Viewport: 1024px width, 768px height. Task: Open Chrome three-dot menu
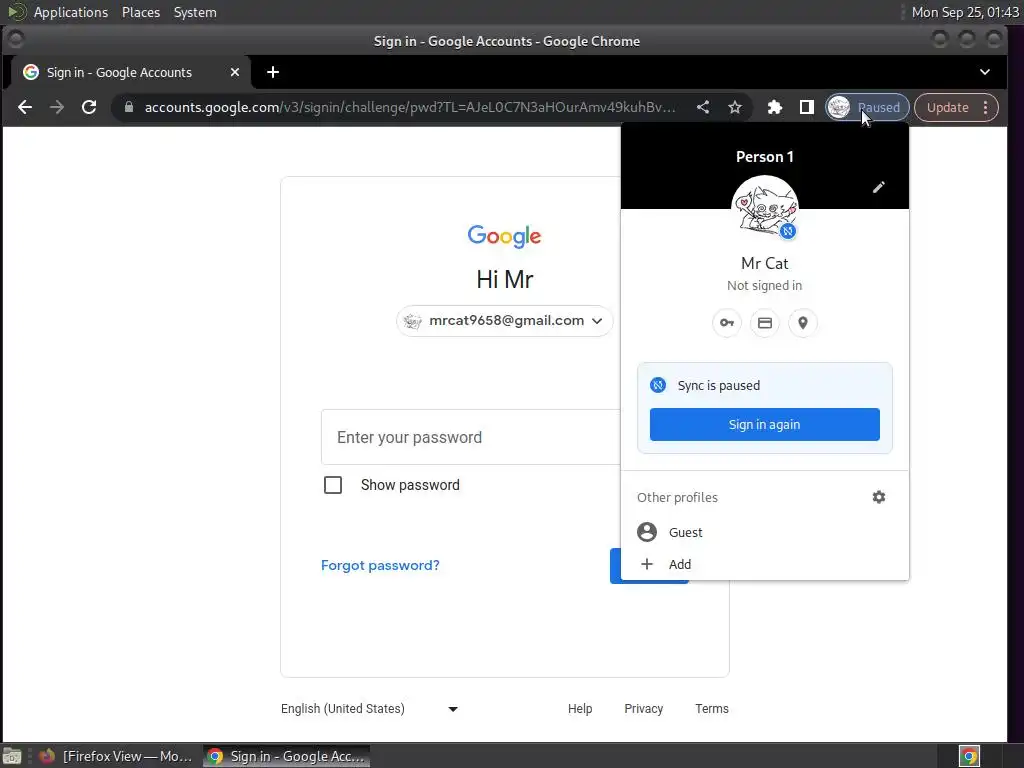point(985,107)
